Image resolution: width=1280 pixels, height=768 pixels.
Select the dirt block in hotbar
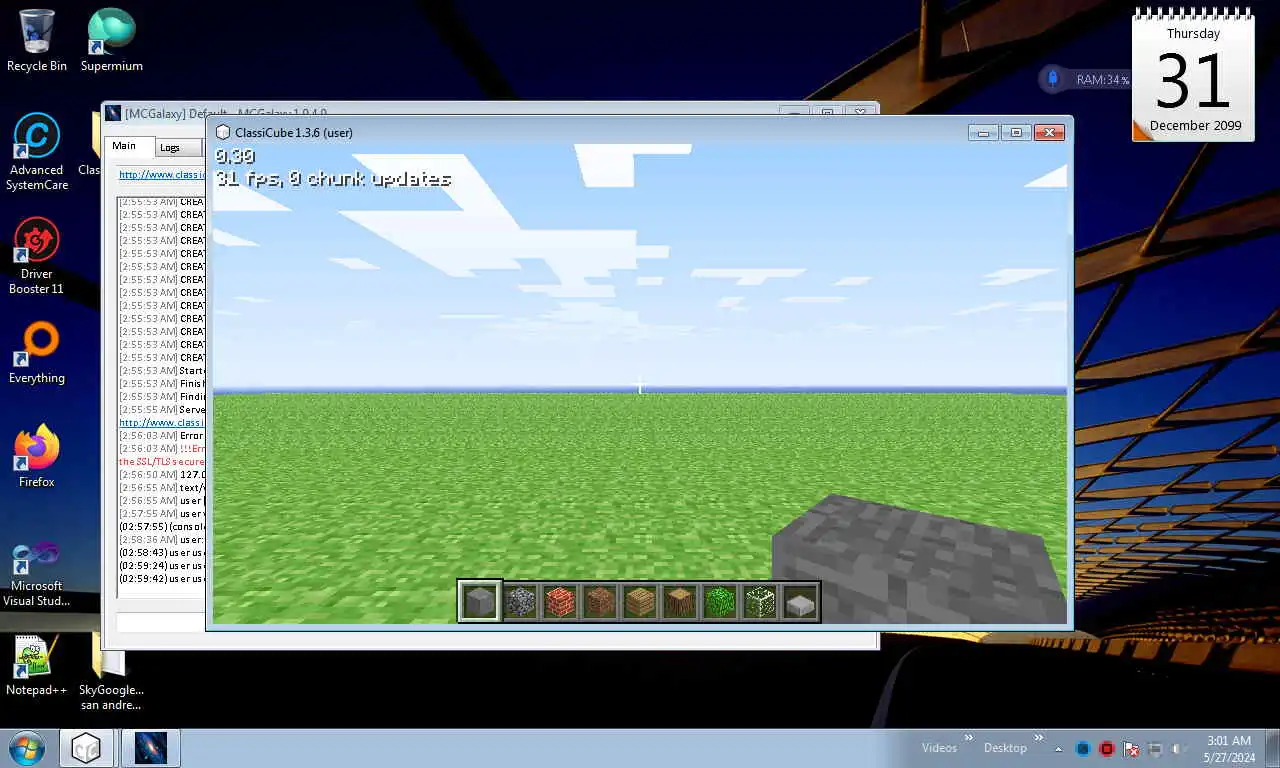[600, 602]
